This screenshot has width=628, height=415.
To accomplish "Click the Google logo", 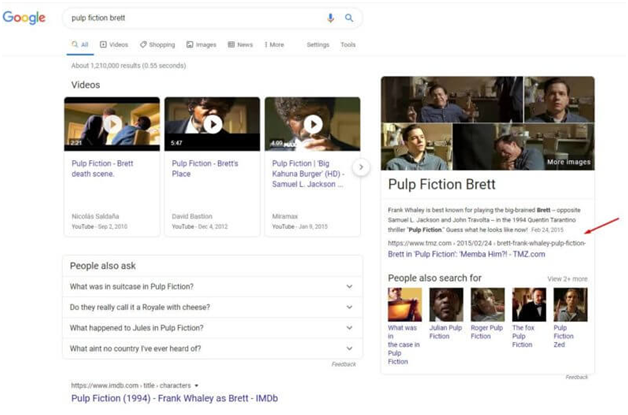I will click(x=24, y=18).
